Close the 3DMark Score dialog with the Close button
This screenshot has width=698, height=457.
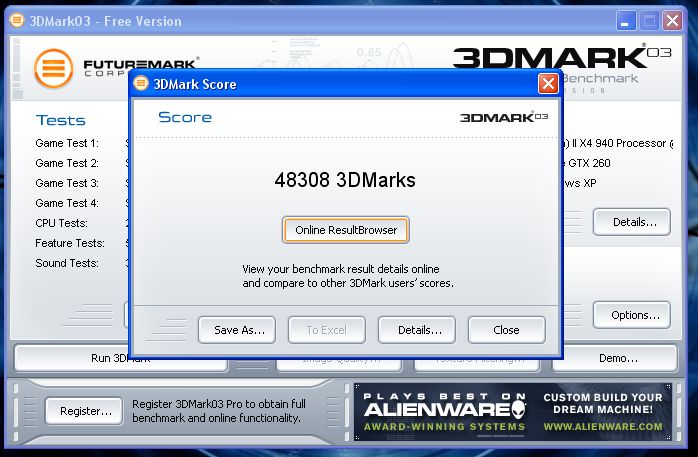click(507, 330)
